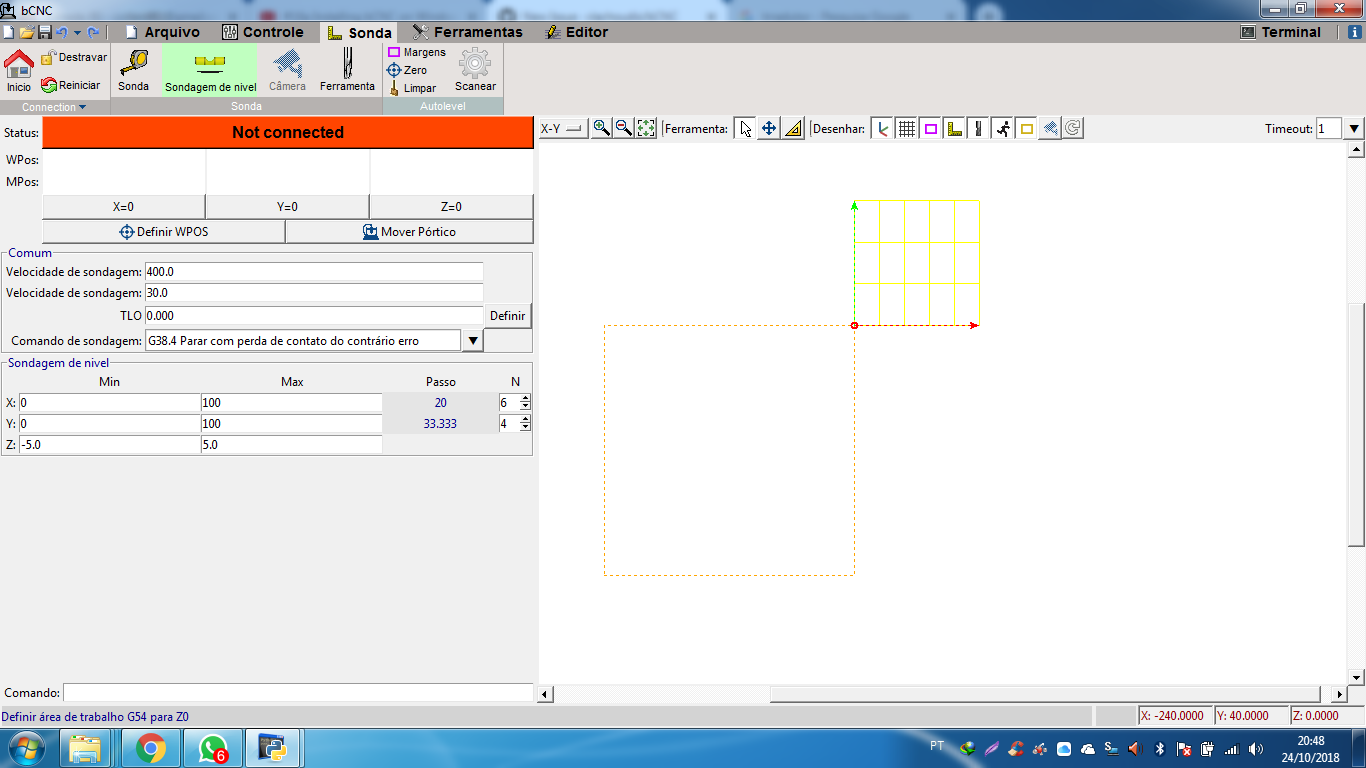Toggle camera display in Desenhar
1366x768 pixels.
(x=1050, y=128)
